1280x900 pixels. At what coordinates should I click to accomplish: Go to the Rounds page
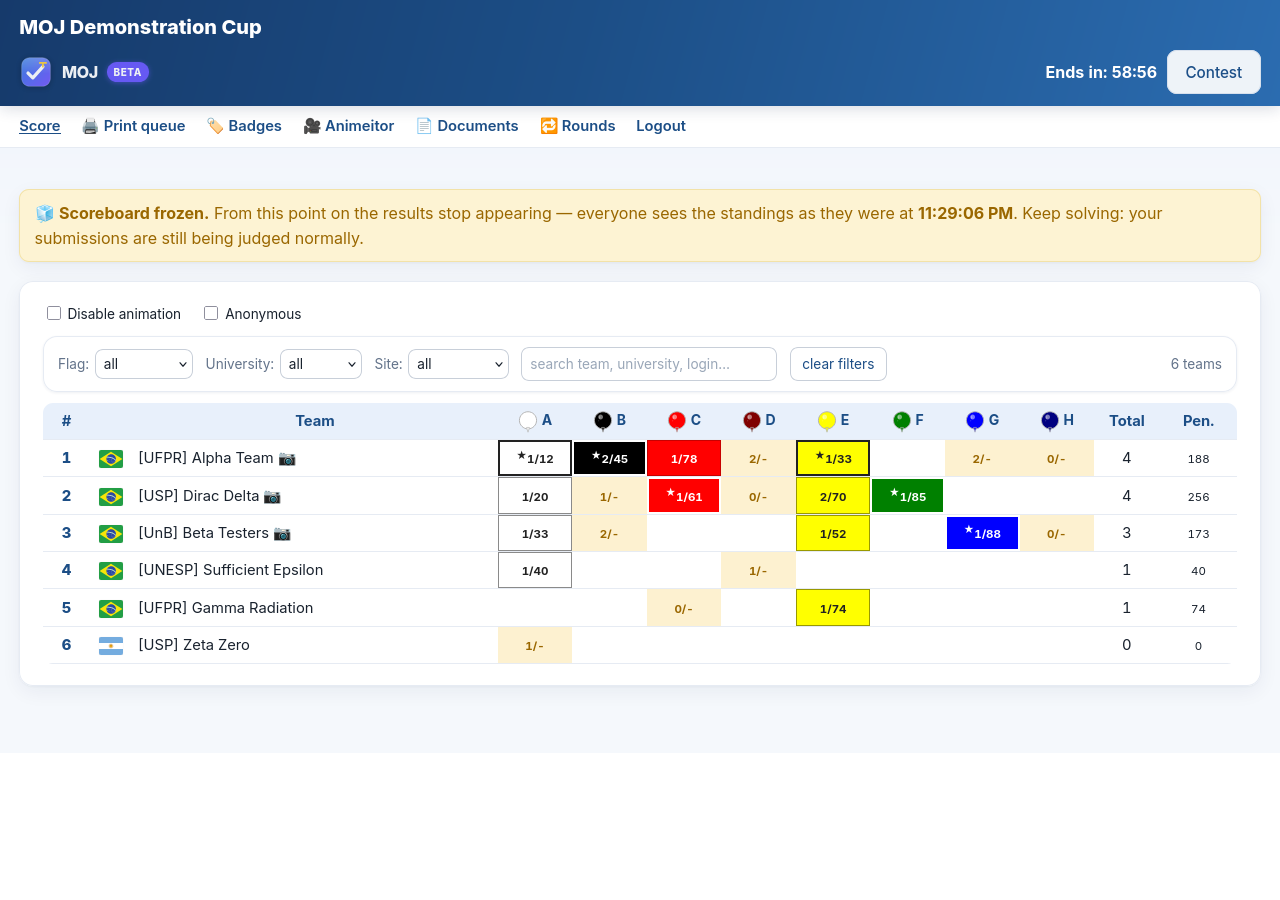(577, 126)
